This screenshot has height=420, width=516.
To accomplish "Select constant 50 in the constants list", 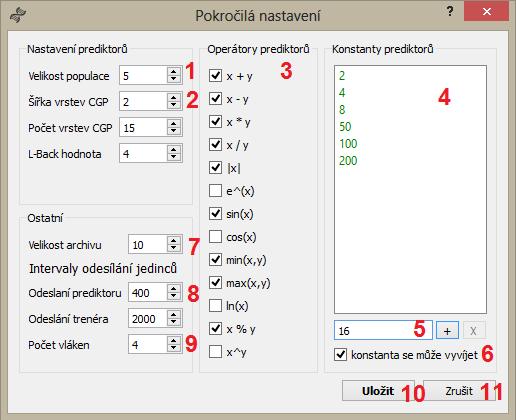I will [x=410, y=127].
